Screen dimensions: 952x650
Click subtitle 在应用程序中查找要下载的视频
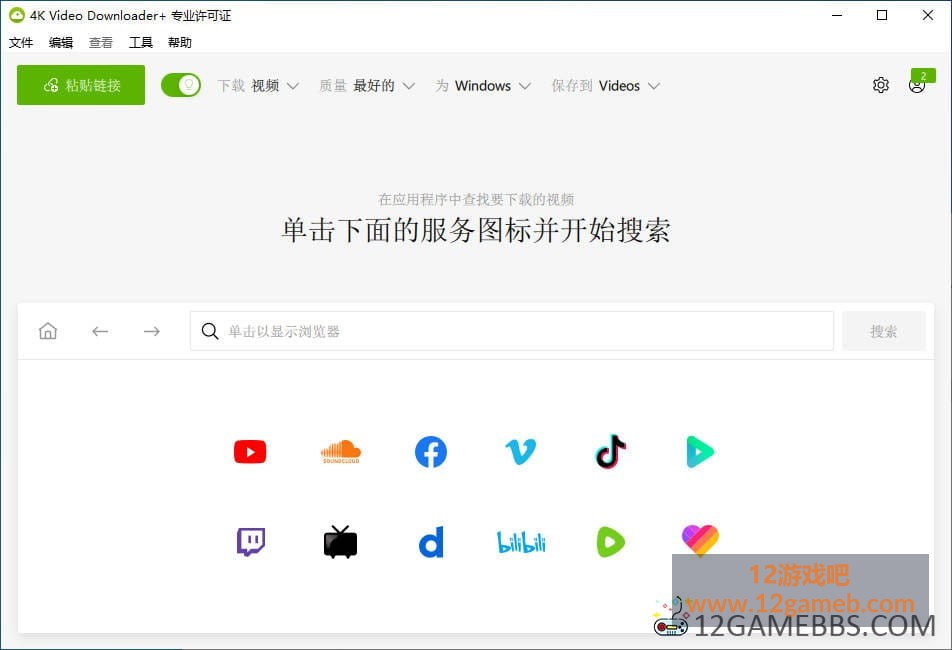coord(476,199)
